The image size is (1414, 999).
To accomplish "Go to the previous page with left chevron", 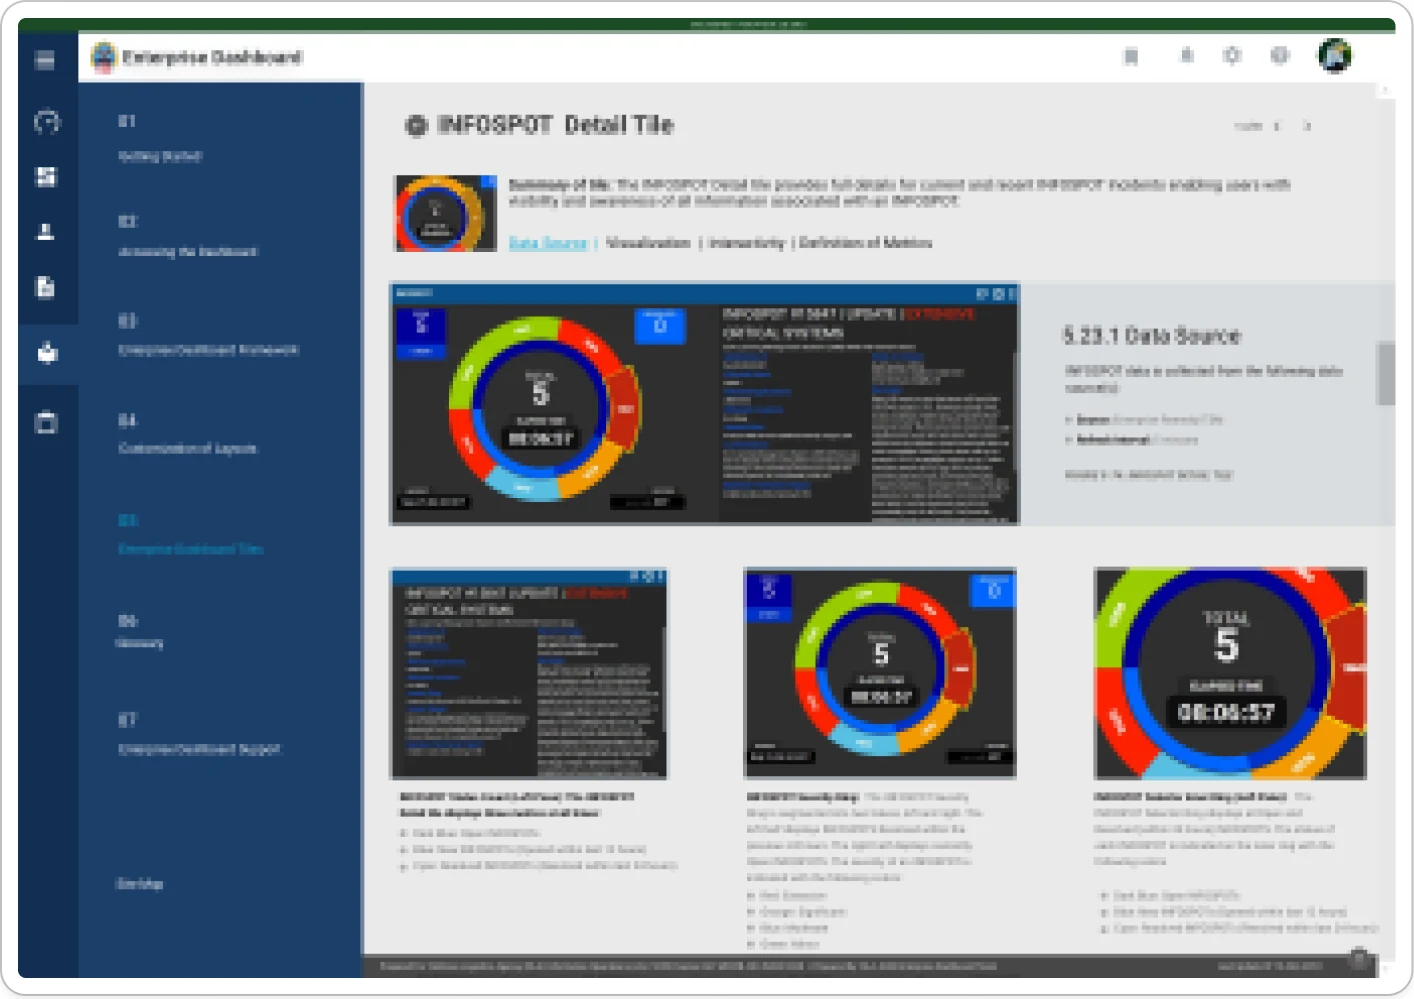I will 1277,126.
